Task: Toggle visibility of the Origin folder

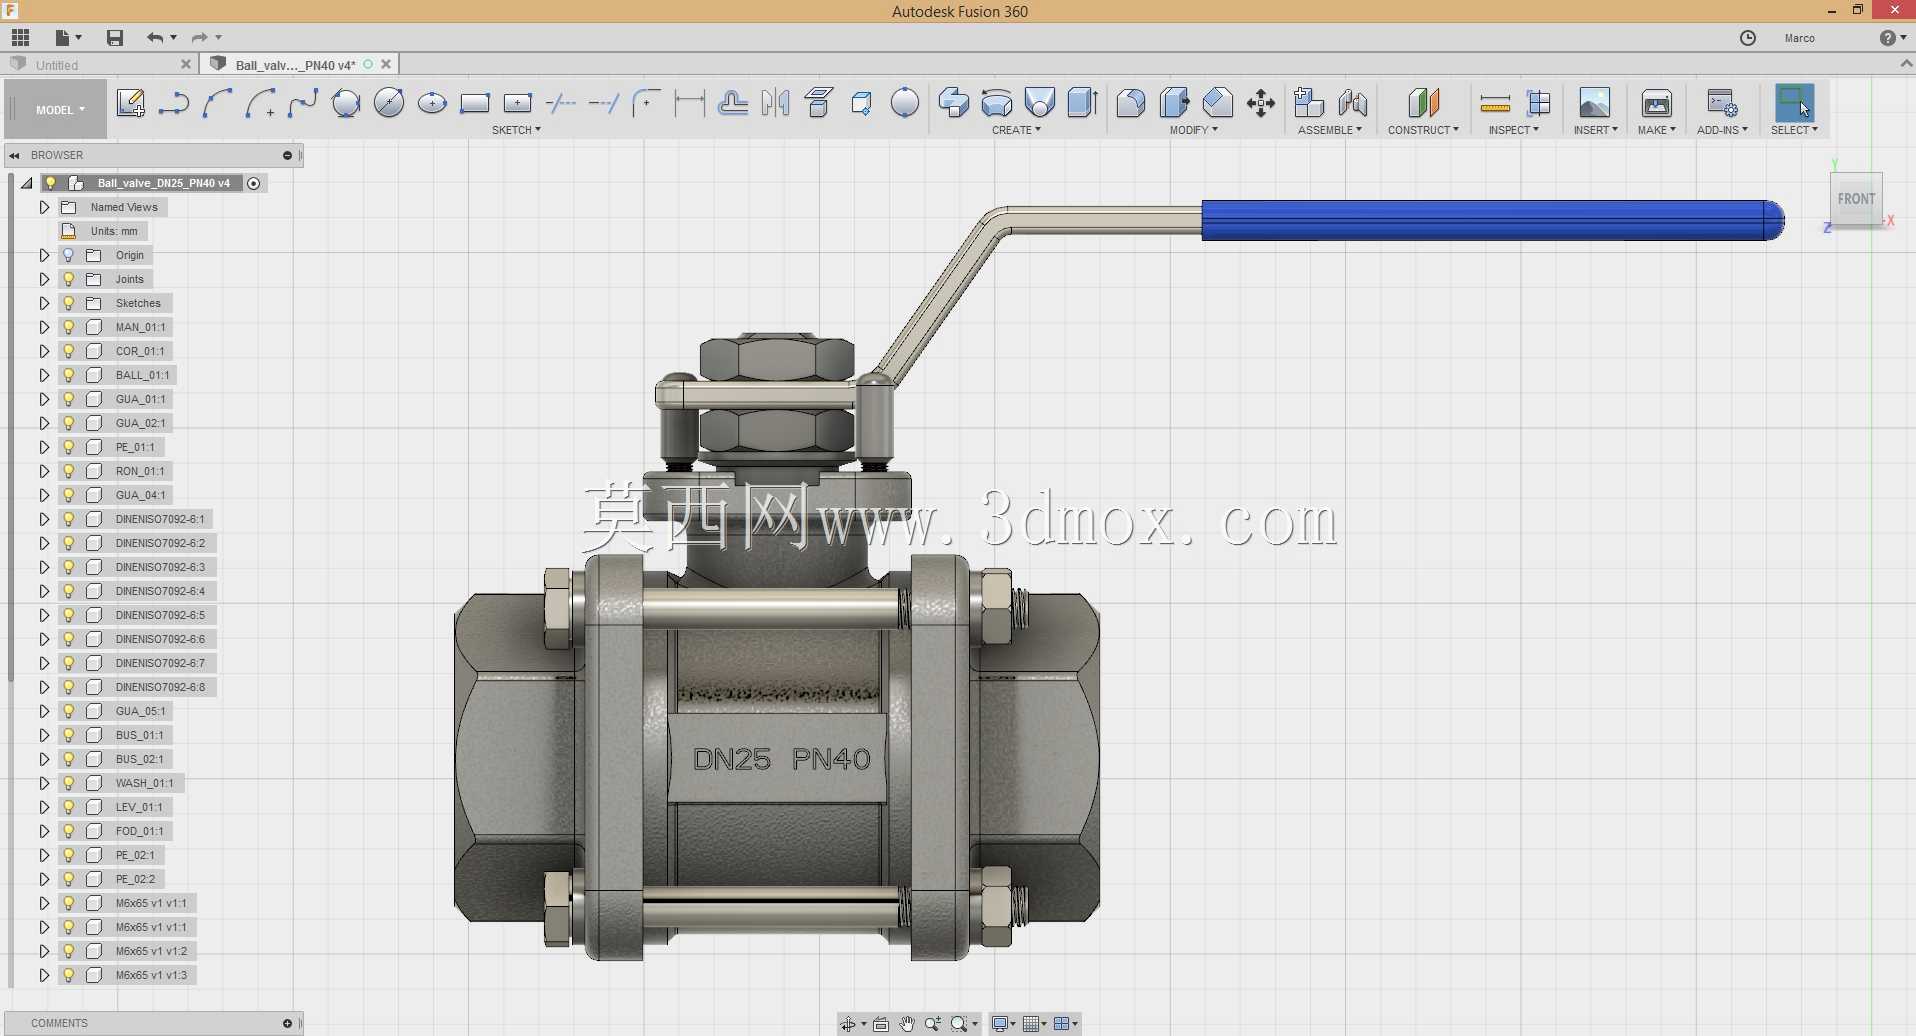Action: click(x=69, y=255)
